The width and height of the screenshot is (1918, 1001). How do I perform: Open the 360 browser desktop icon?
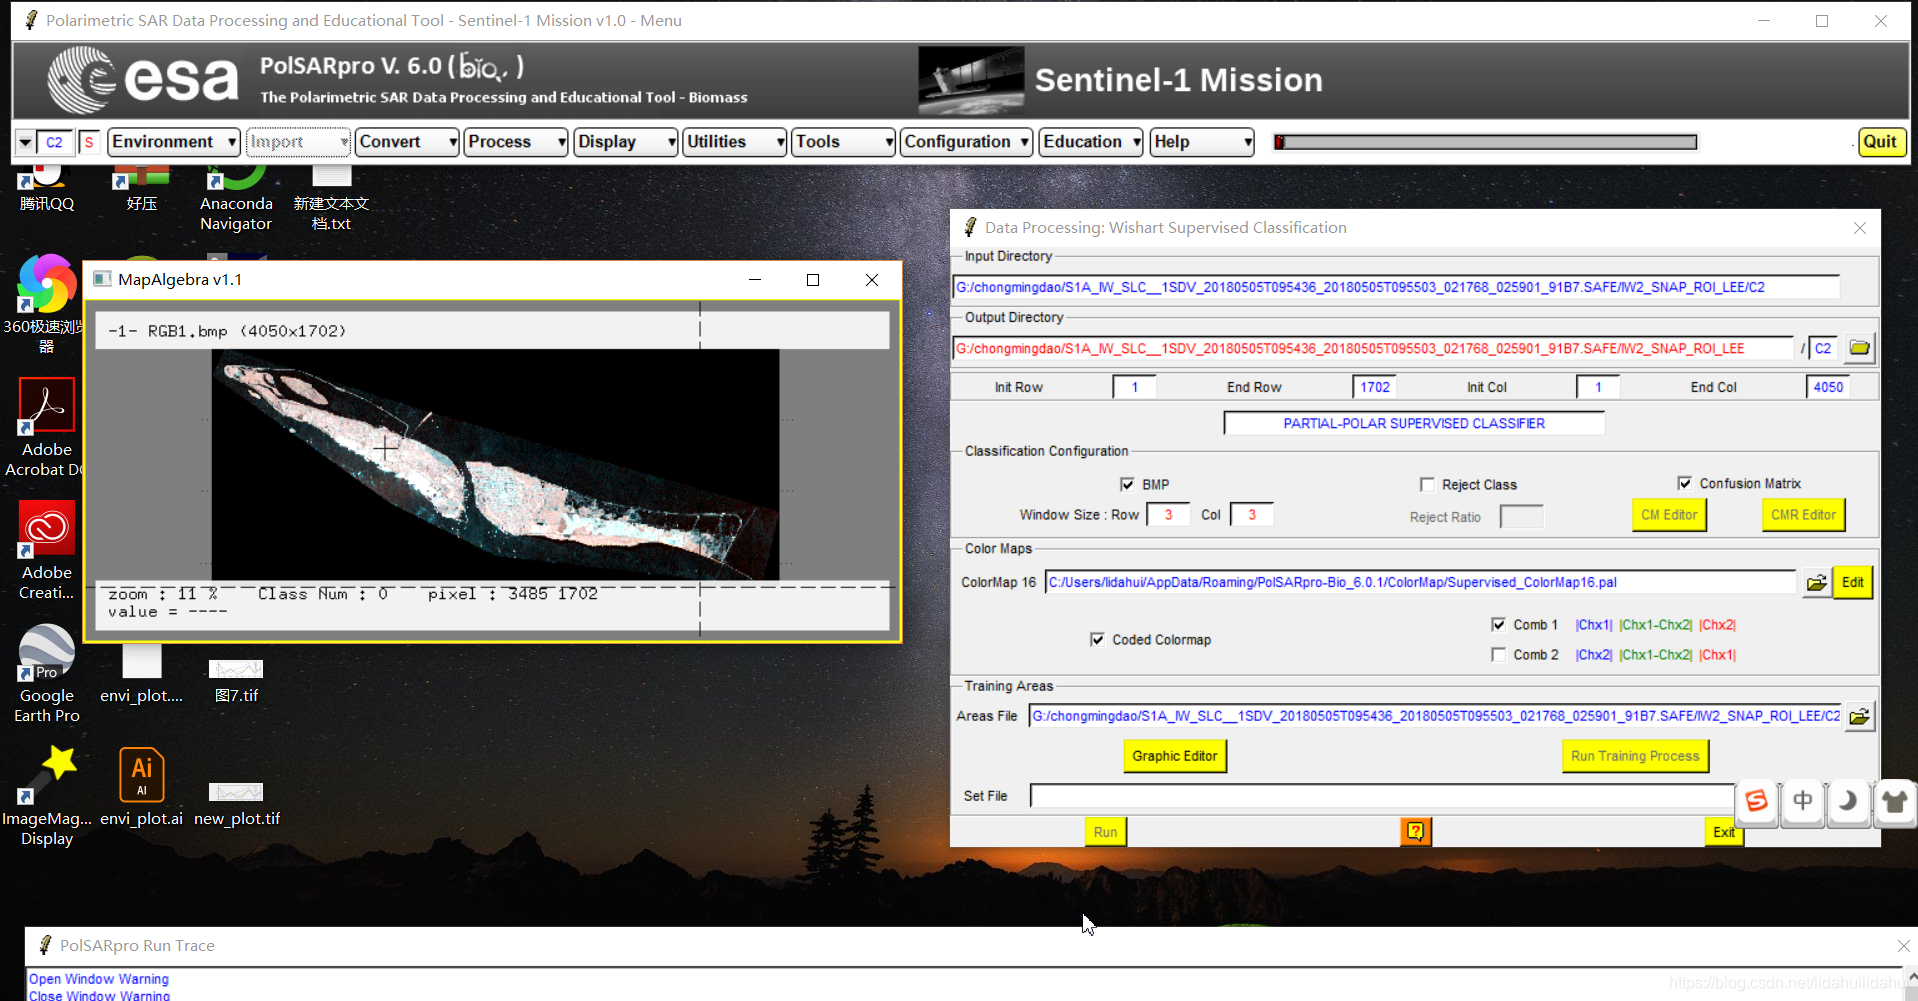(46, 305)
